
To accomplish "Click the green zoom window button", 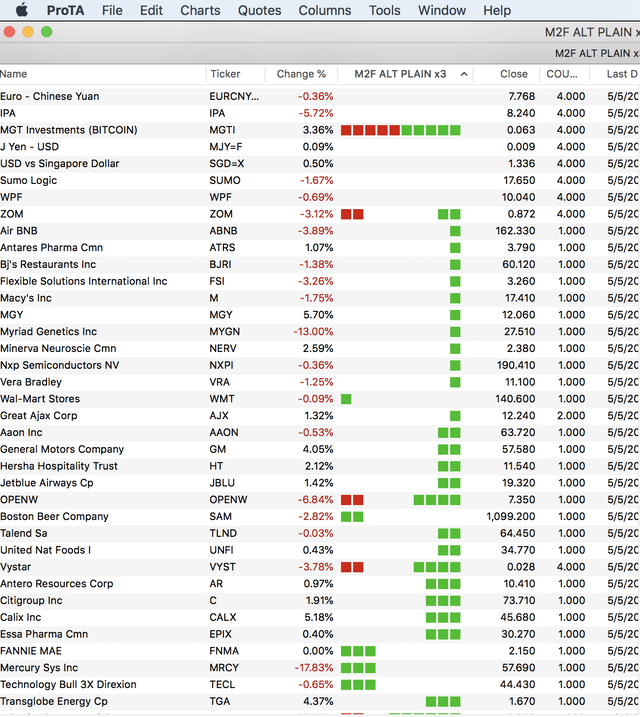I will (47, 32).
